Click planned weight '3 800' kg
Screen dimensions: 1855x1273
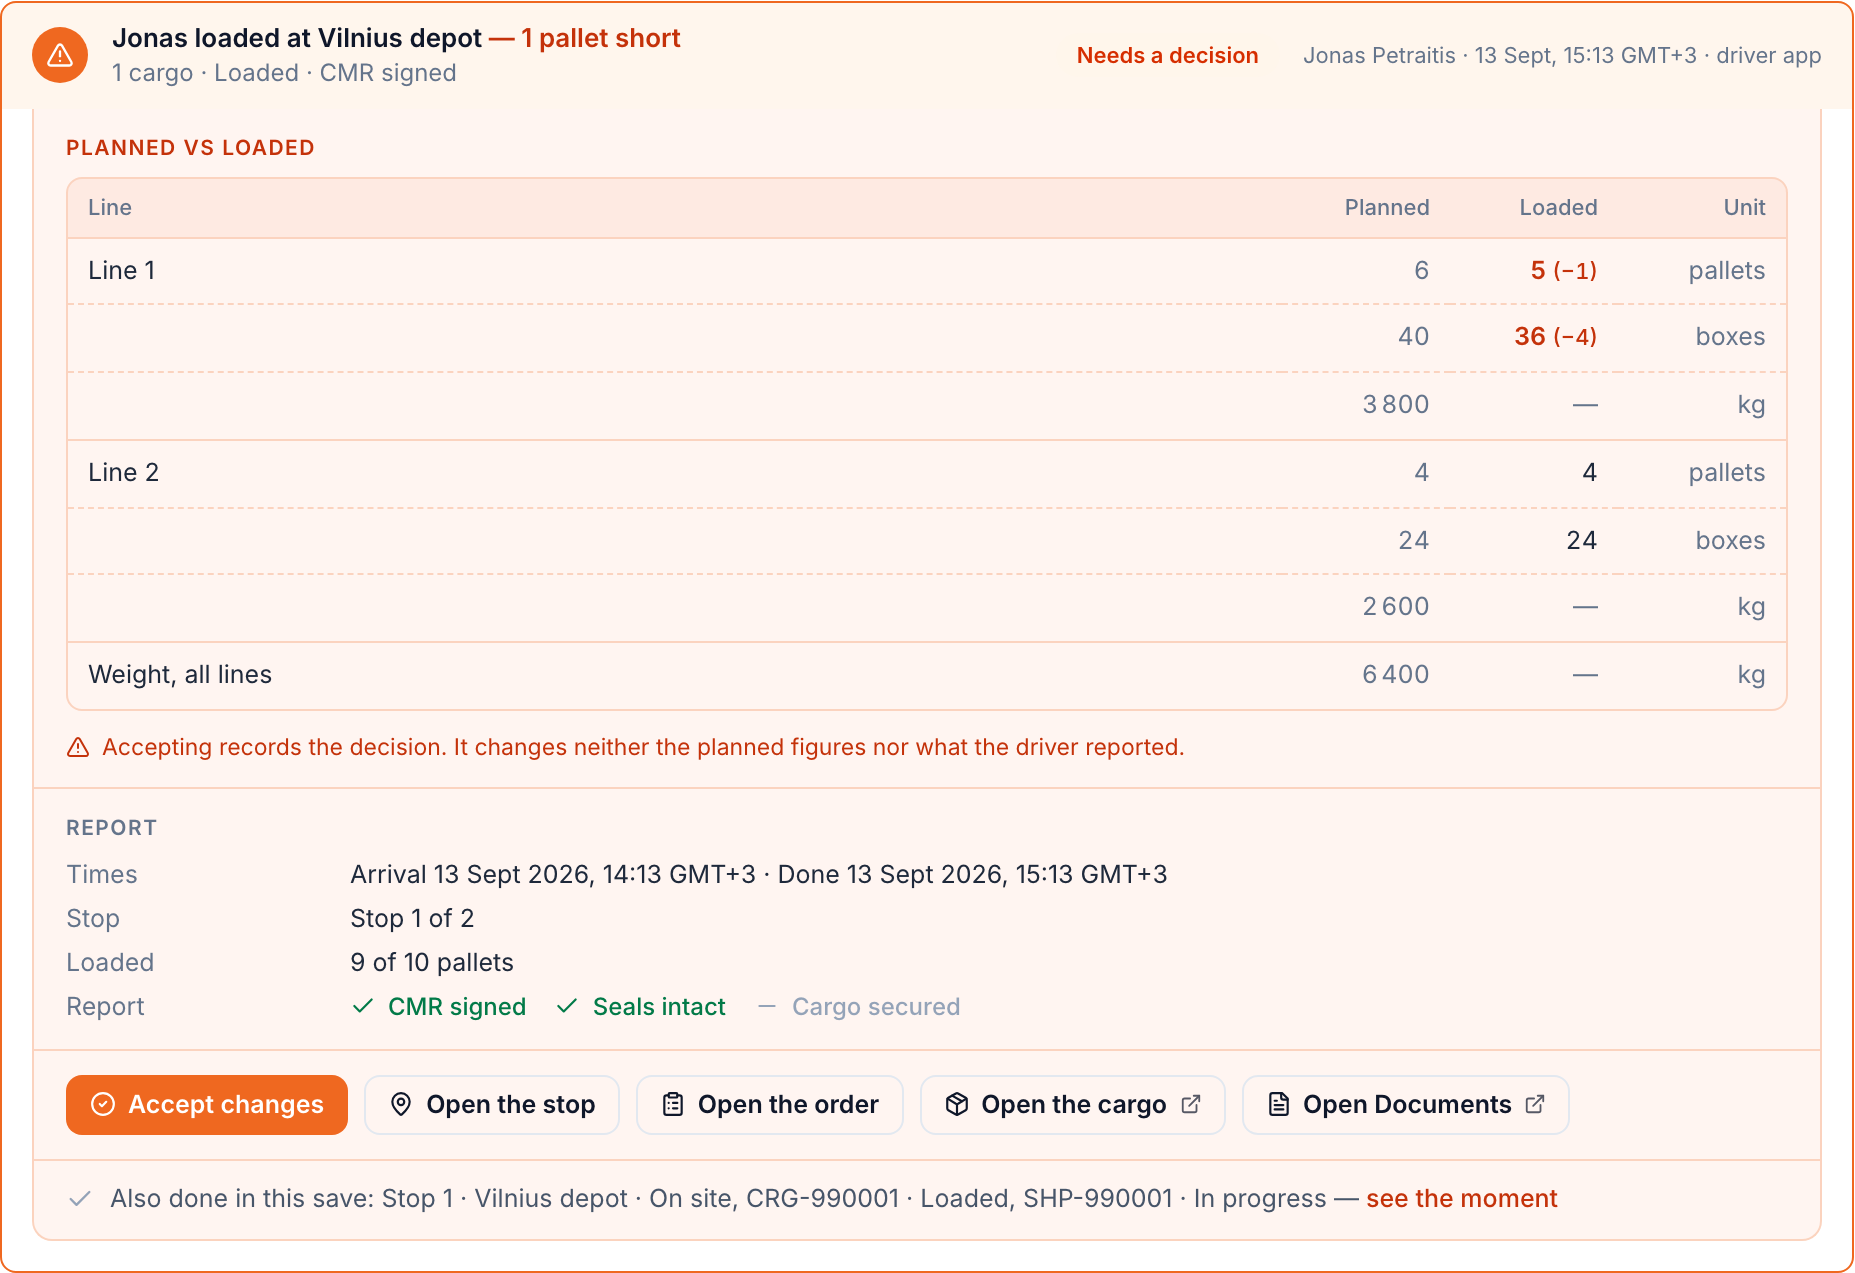pyautogui.click(x=1396, y=404)
